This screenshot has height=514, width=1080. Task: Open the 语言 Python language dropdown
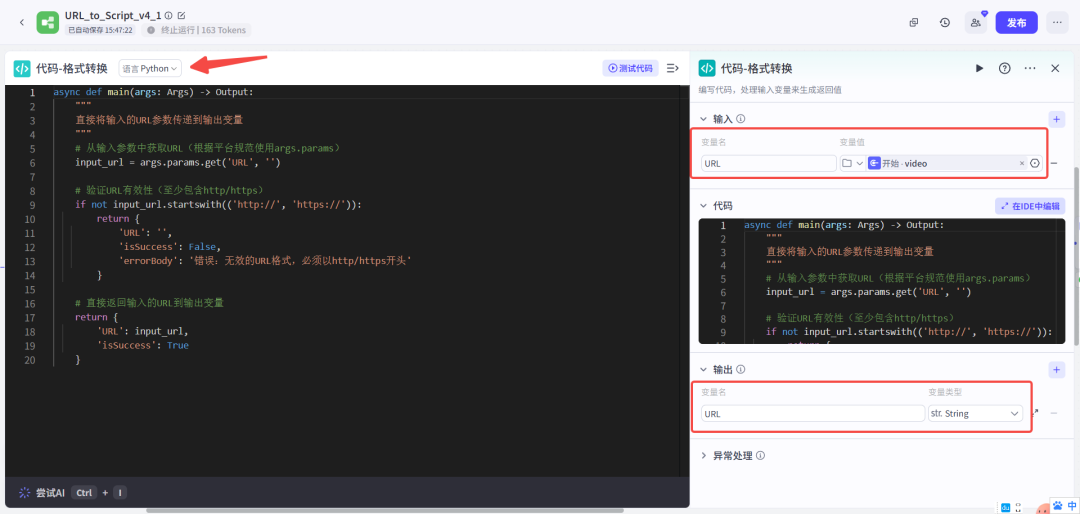click(x=150, y=68)
